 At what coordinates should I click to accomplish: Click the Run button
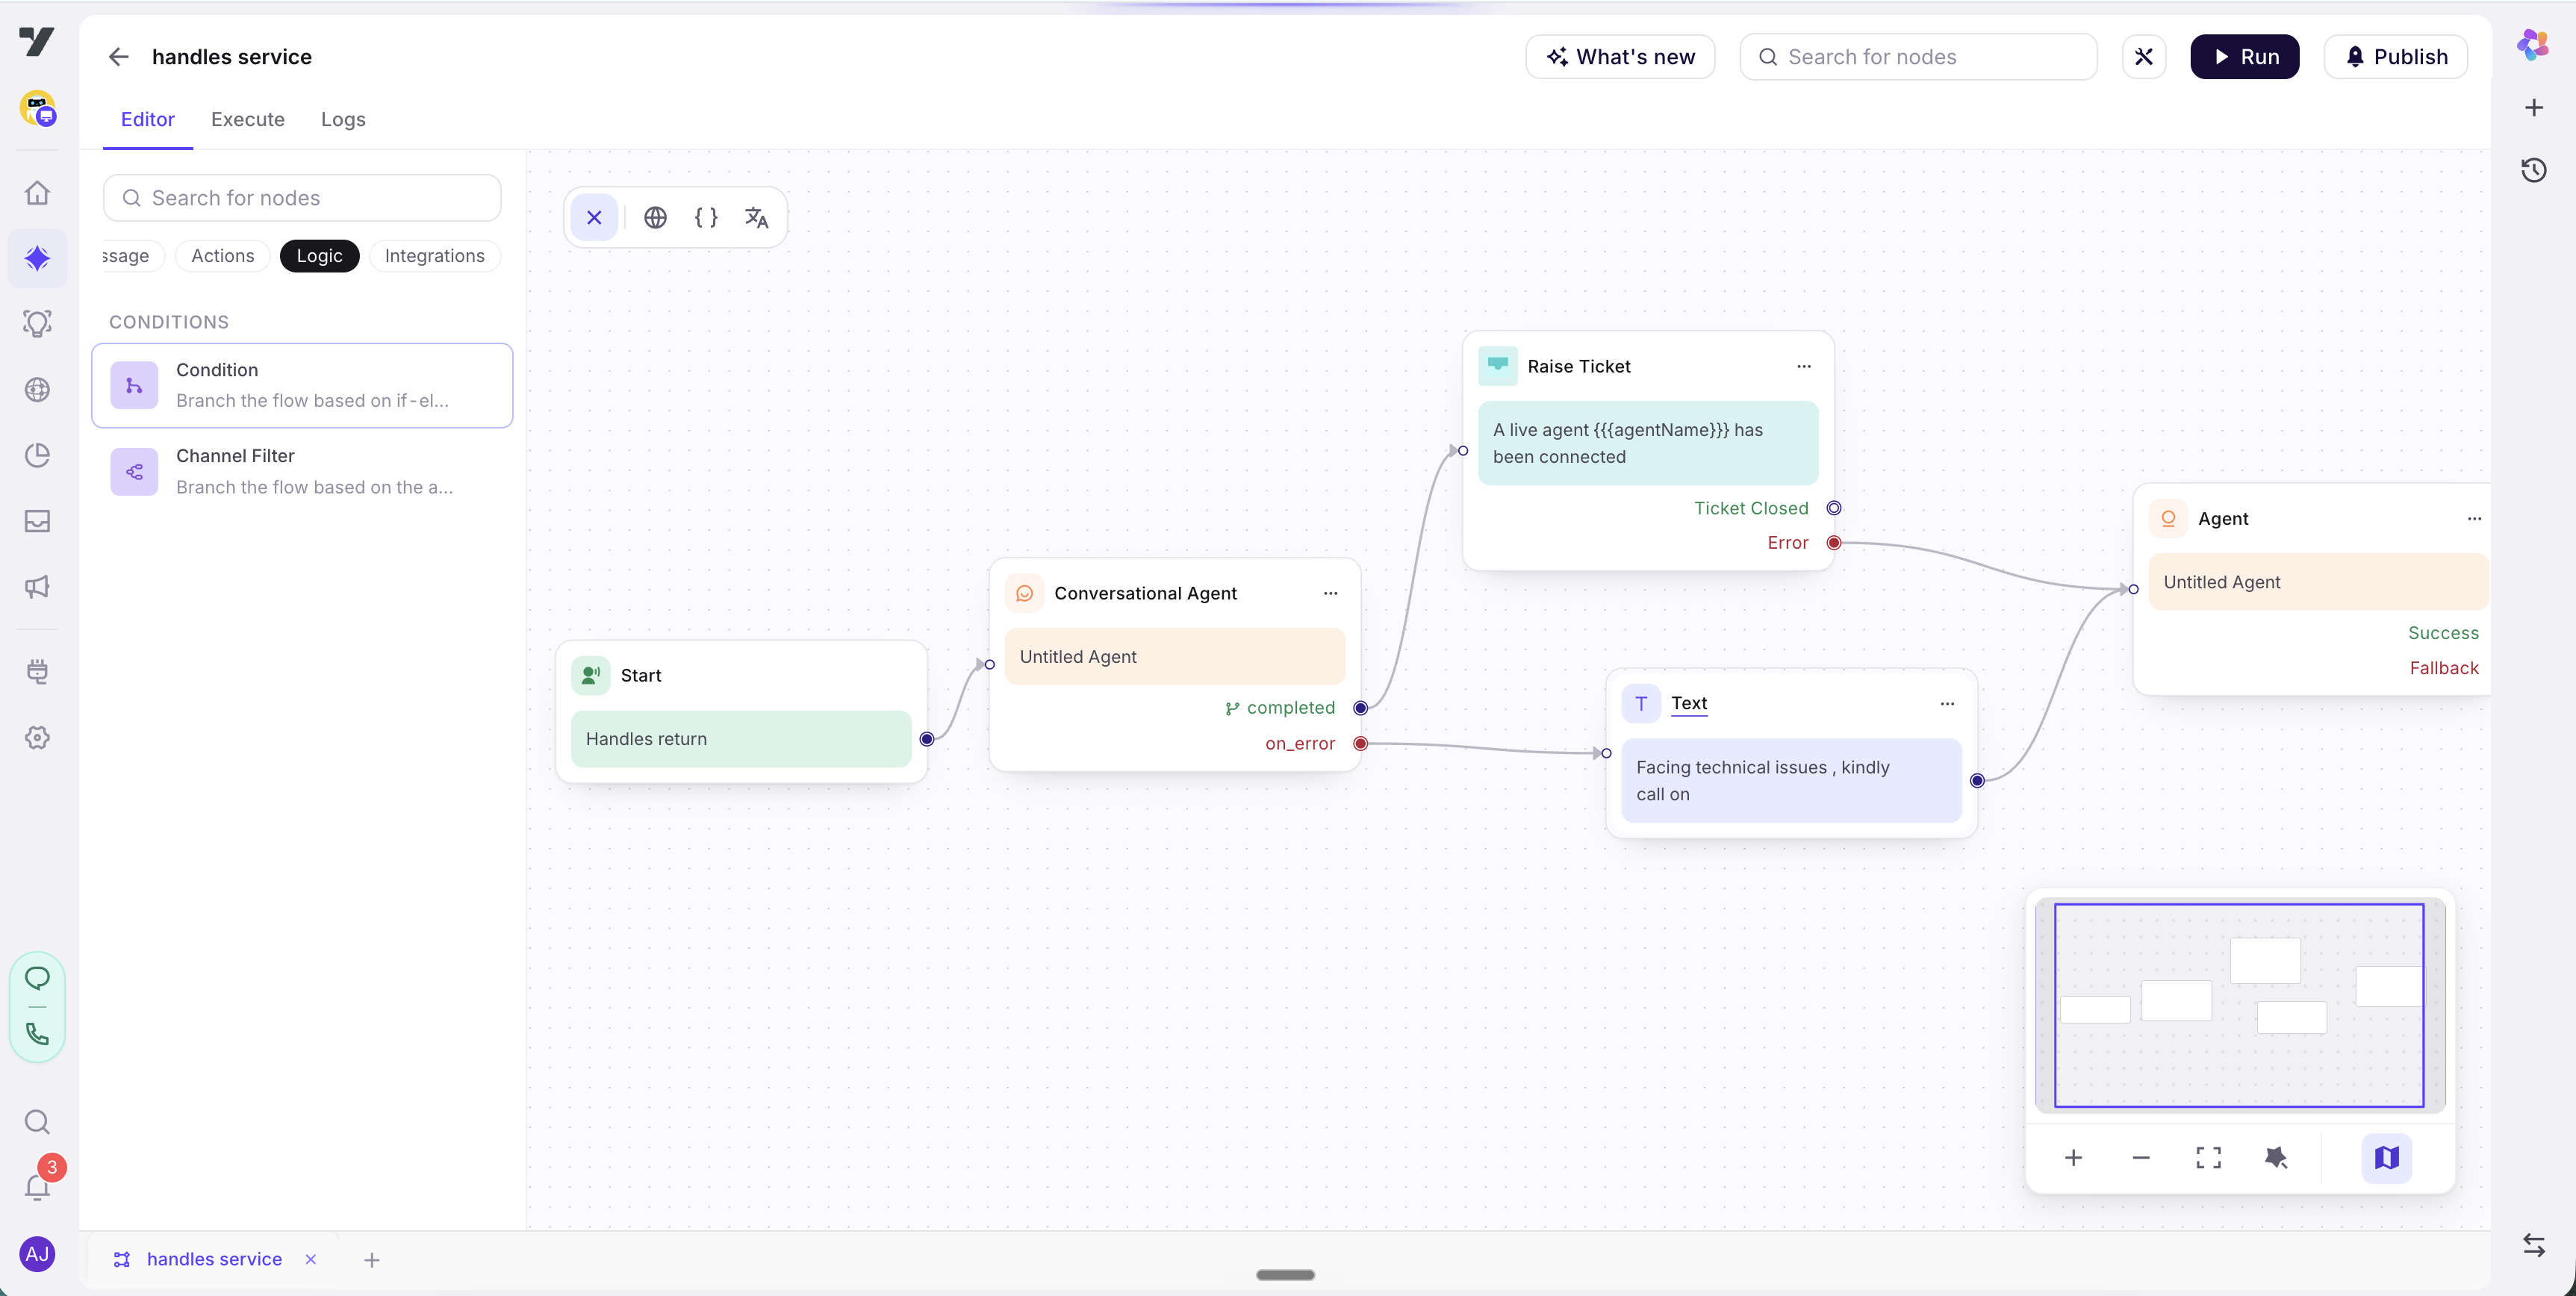tap(2244, 57)
